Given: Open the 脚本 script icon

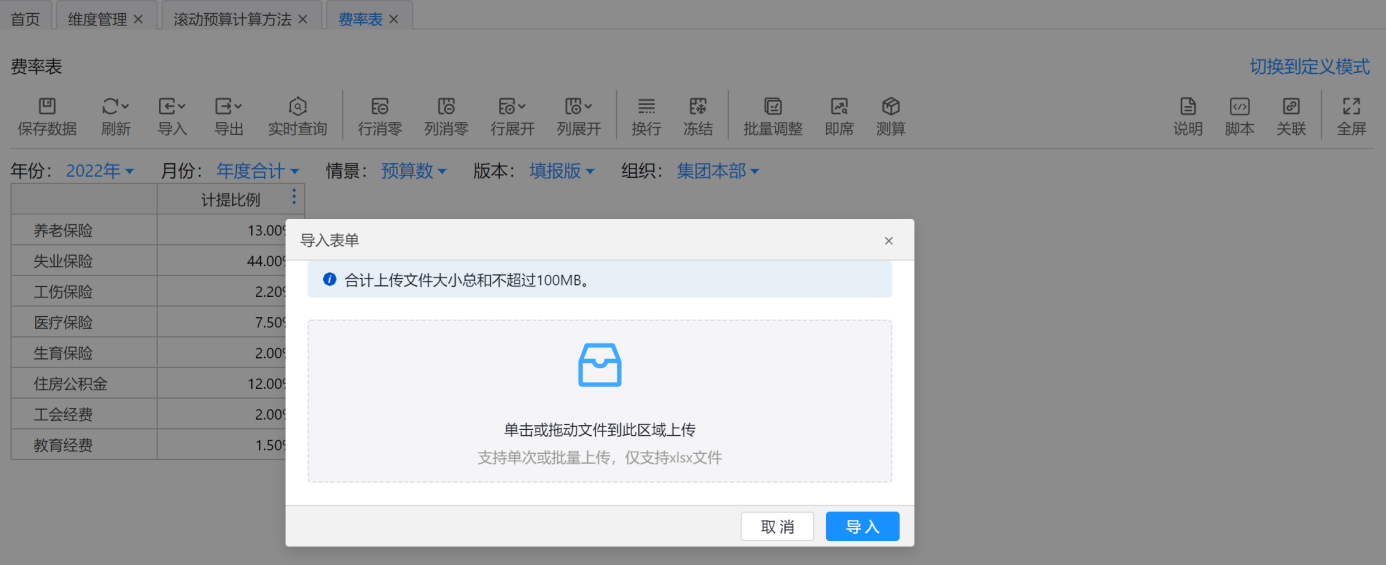Looking at the screenshot, I should pyautogui.click(x=1239, y=107).
